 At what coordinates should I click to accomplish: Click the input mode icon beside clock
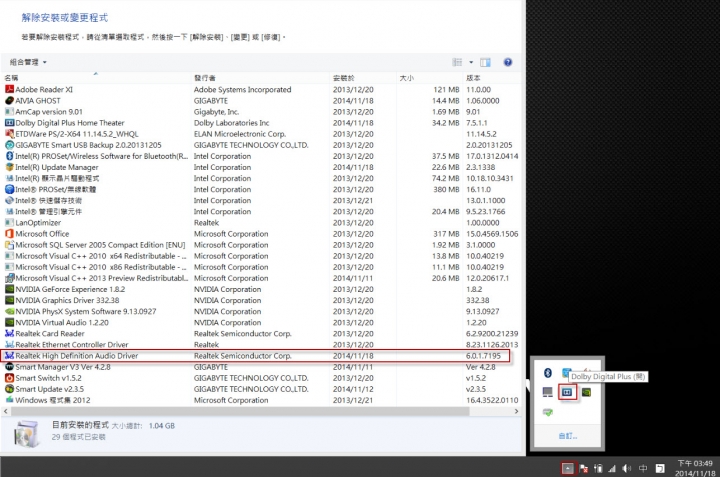pyautogui.click(x=659, y=468)
